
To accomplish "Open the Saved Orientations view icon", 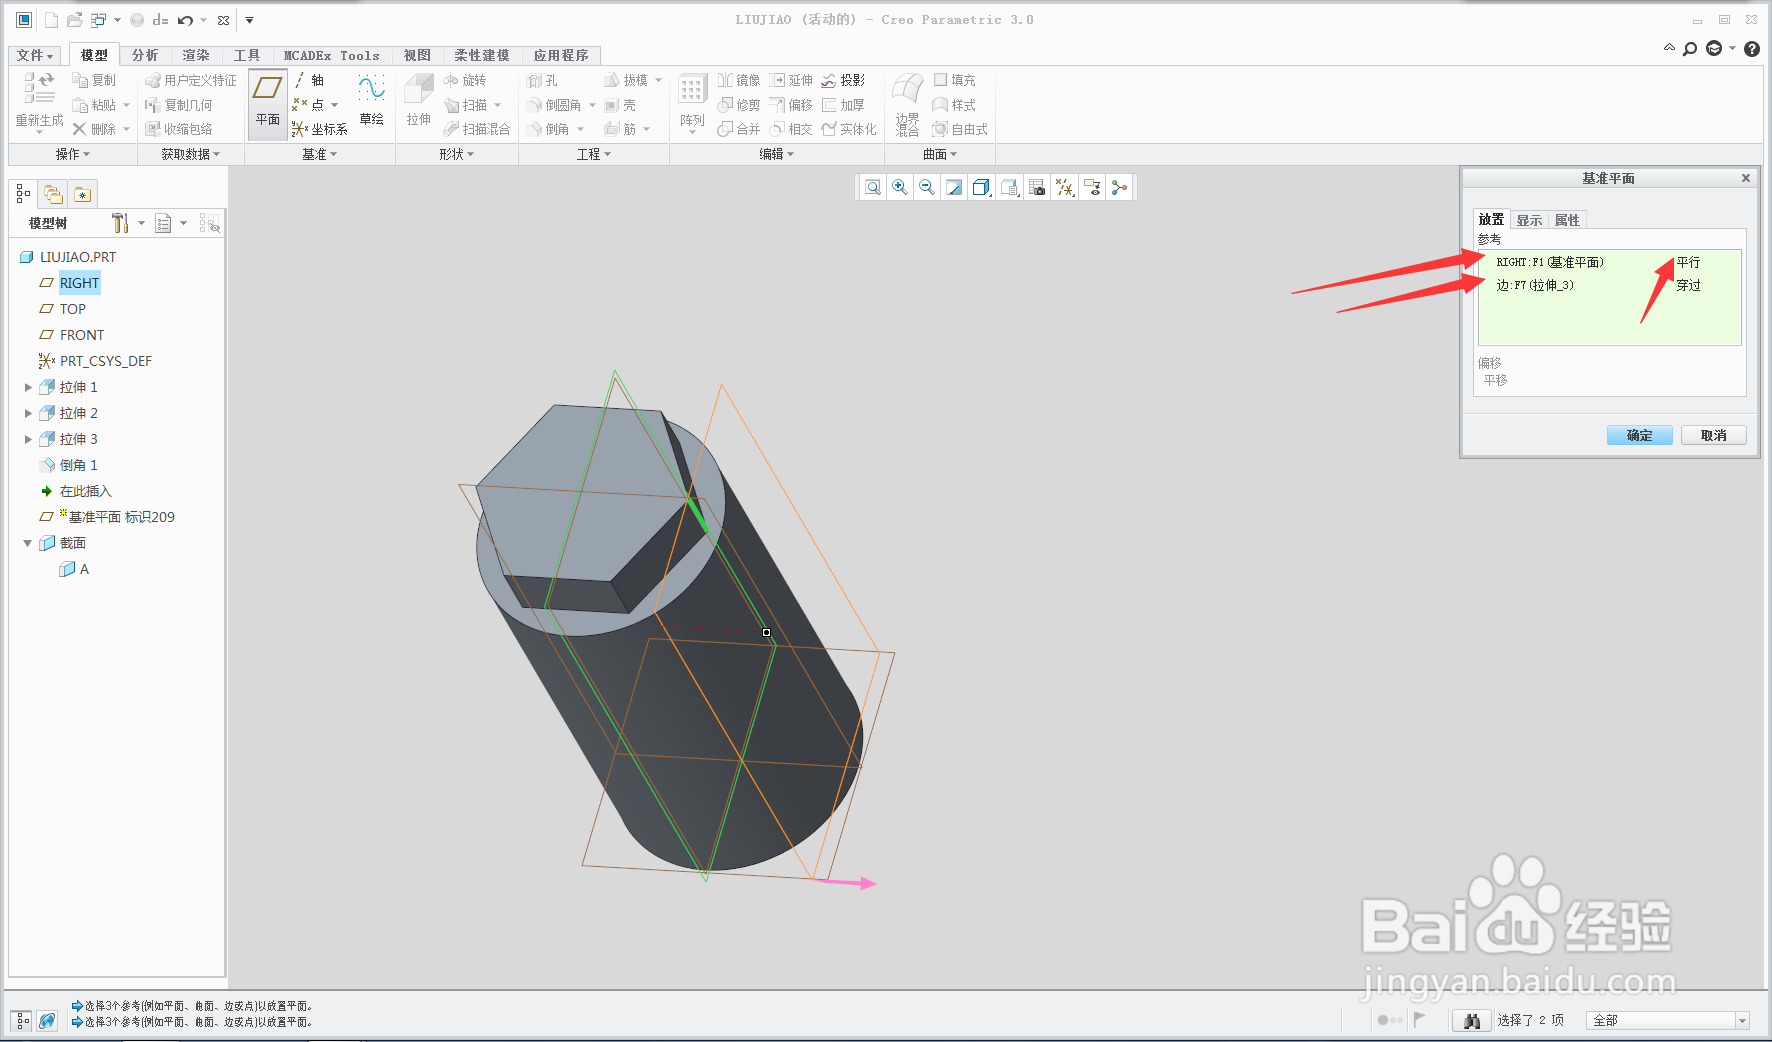I will click(1009, 187).
